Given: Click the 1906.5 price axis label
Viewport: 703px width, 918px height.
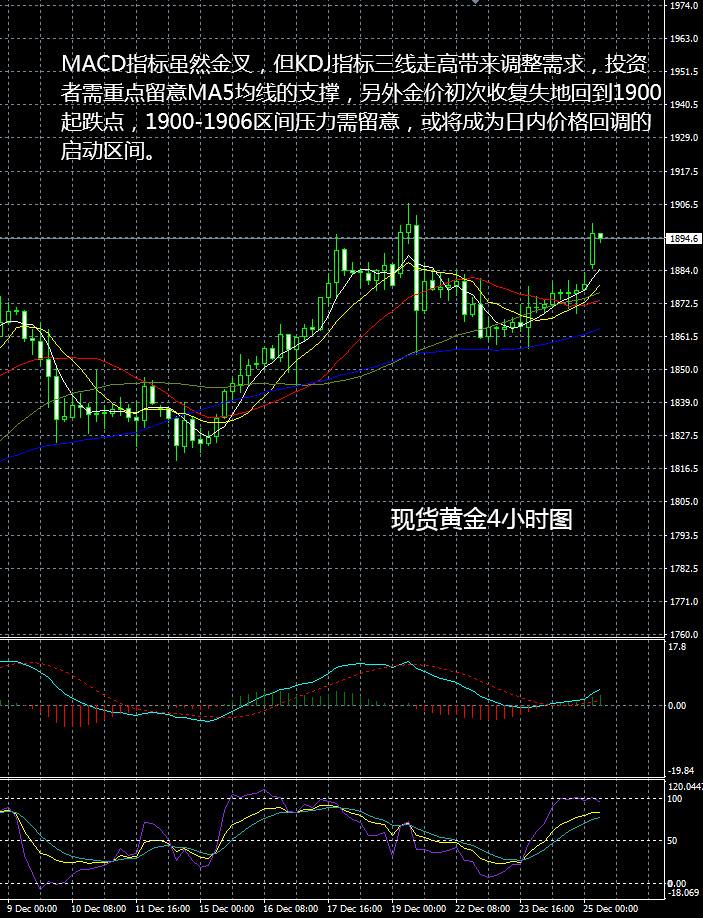Looking at the screenshot, I should click(x=683, y=205).
